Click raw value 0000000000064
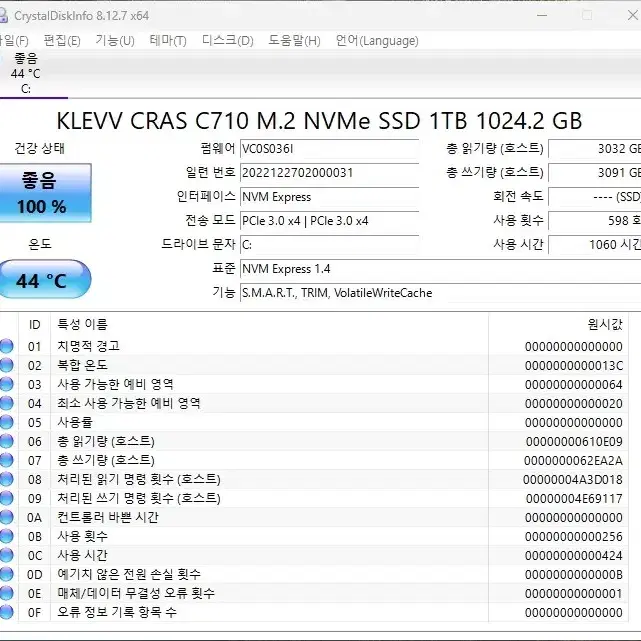641x641 pixels. [x=574, y=385]
